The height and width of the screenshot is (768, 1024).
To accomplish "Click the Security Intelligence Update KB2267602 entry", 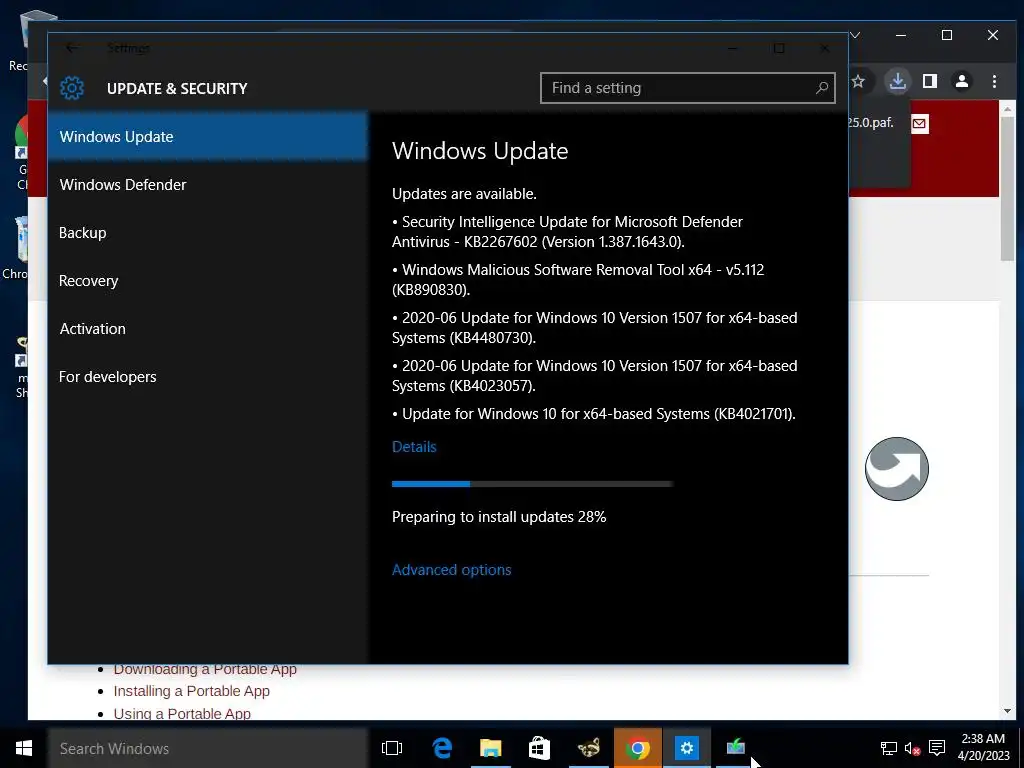I will point(567,232).
